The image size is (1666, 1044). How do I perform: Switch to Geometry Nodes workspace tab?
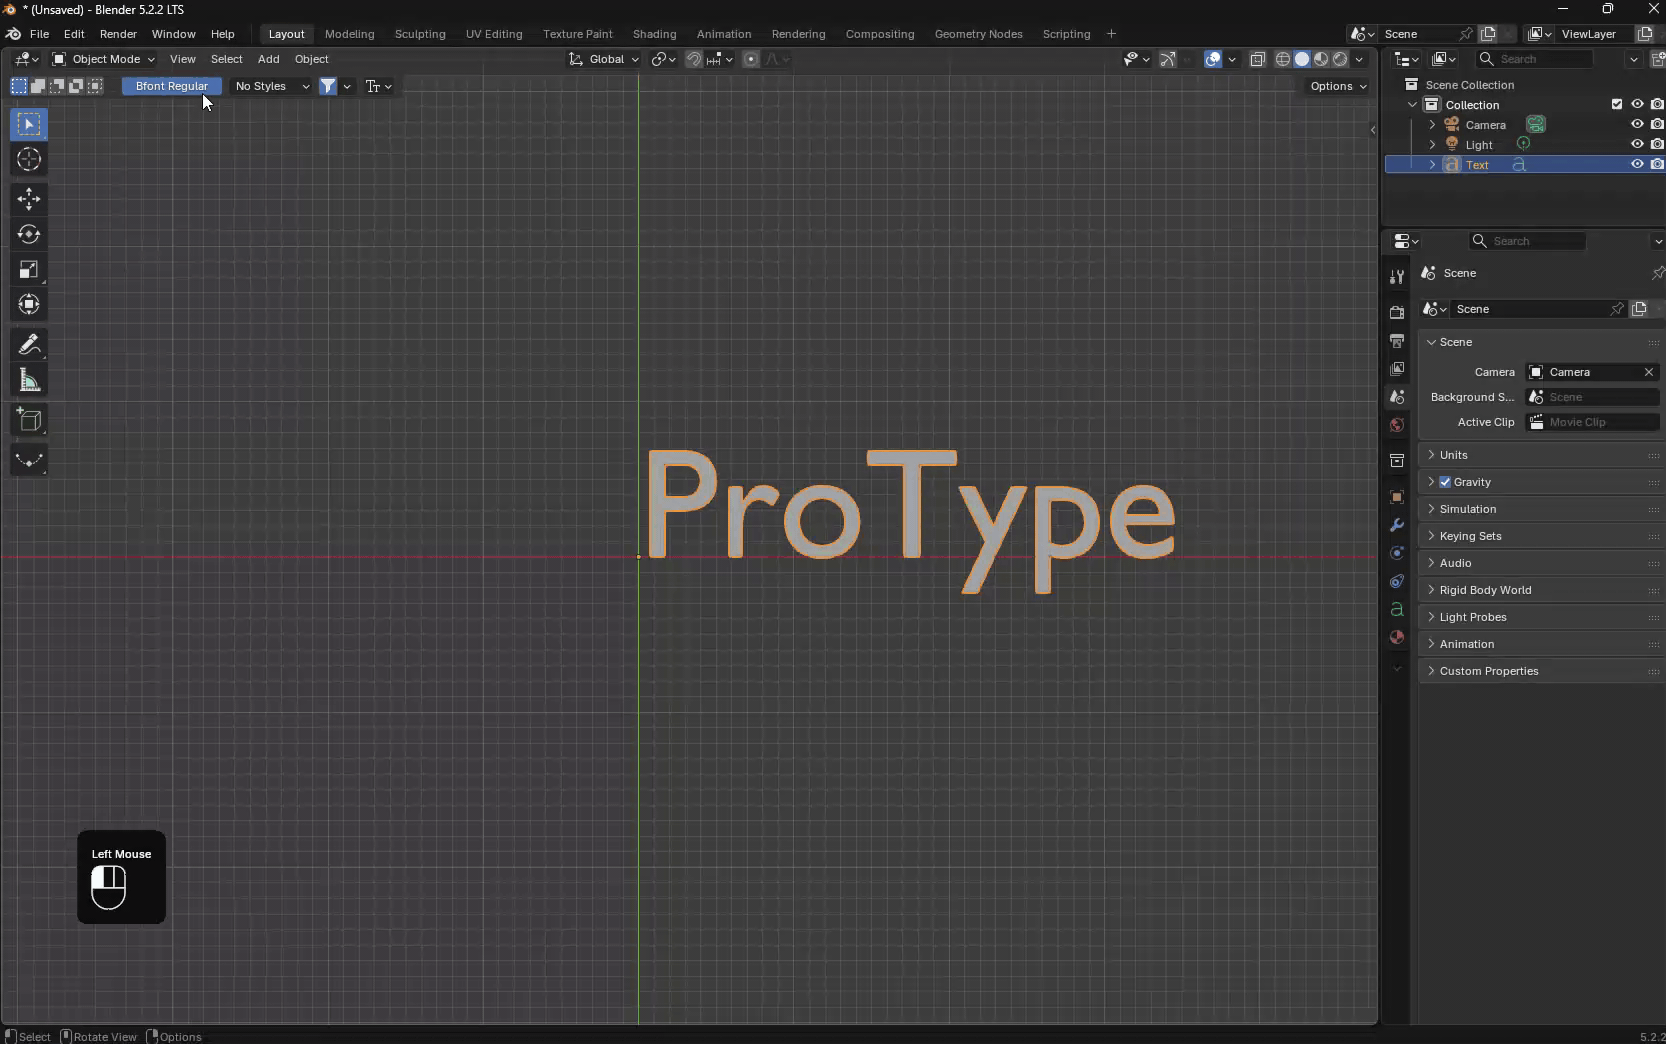pyautogui.click(x=978, y=34)
